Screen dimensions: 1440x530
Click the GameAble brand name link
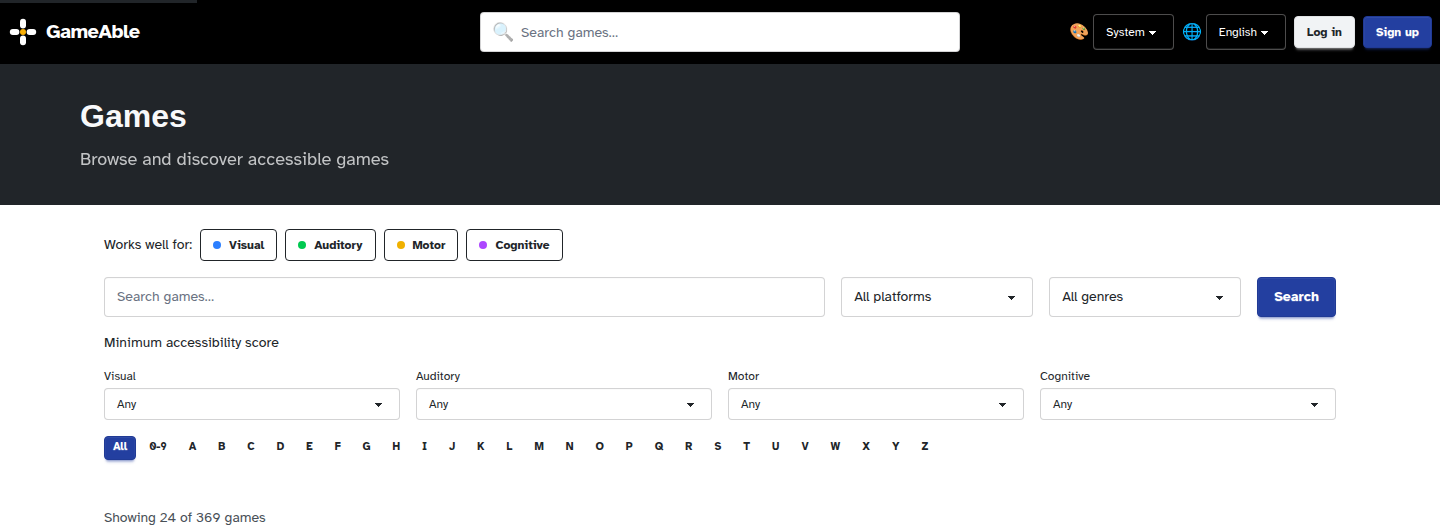(x=93, y=32)
